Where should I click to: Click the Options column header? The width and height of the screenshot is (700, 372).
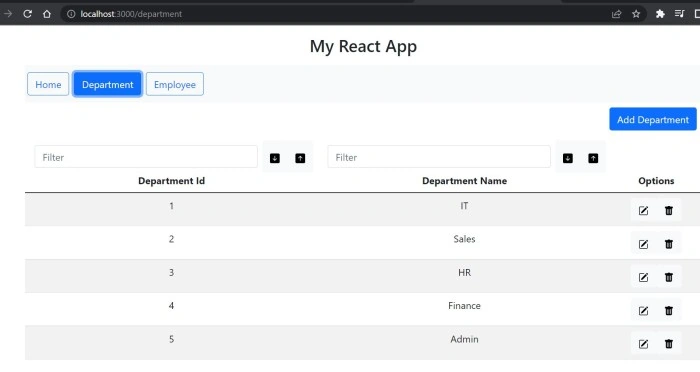click(x=656, y=181)
